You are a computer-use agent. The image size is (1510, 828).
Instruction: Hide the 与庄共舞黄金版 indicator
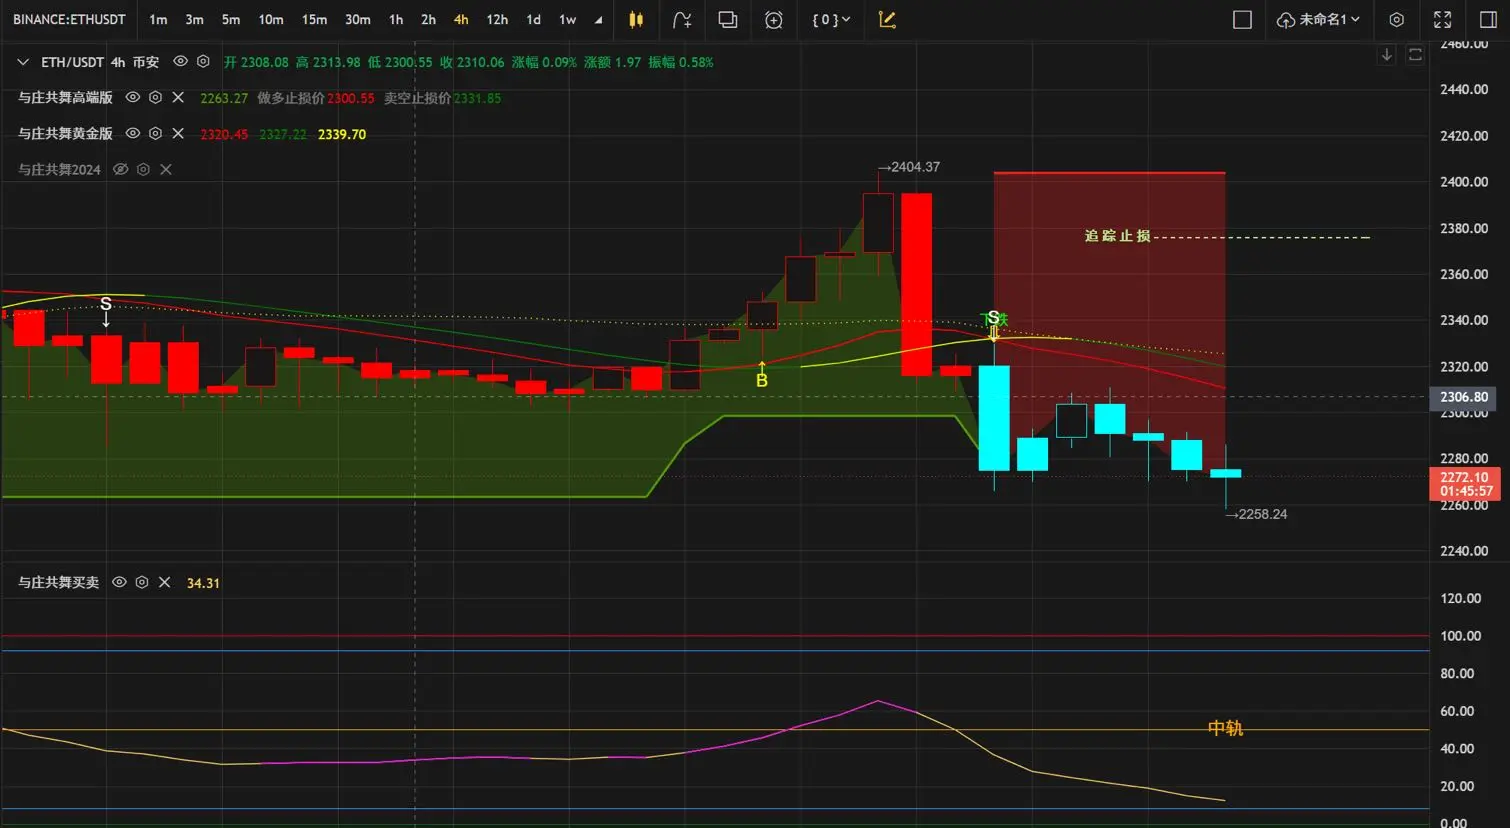[132, 133]
